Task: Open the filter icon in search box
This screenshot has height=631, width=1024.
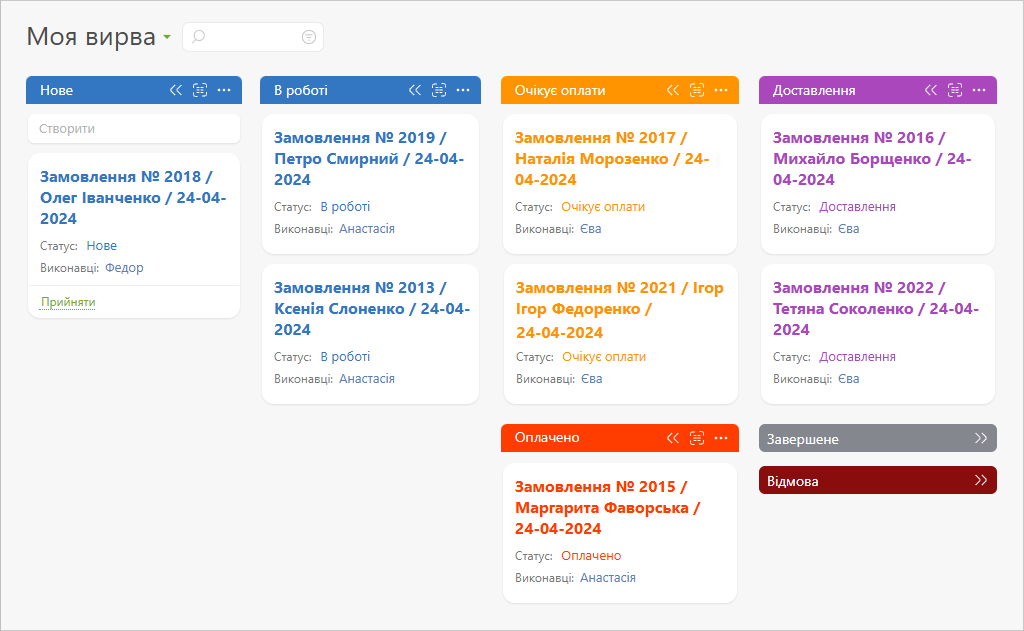Action: pos(309,37)
